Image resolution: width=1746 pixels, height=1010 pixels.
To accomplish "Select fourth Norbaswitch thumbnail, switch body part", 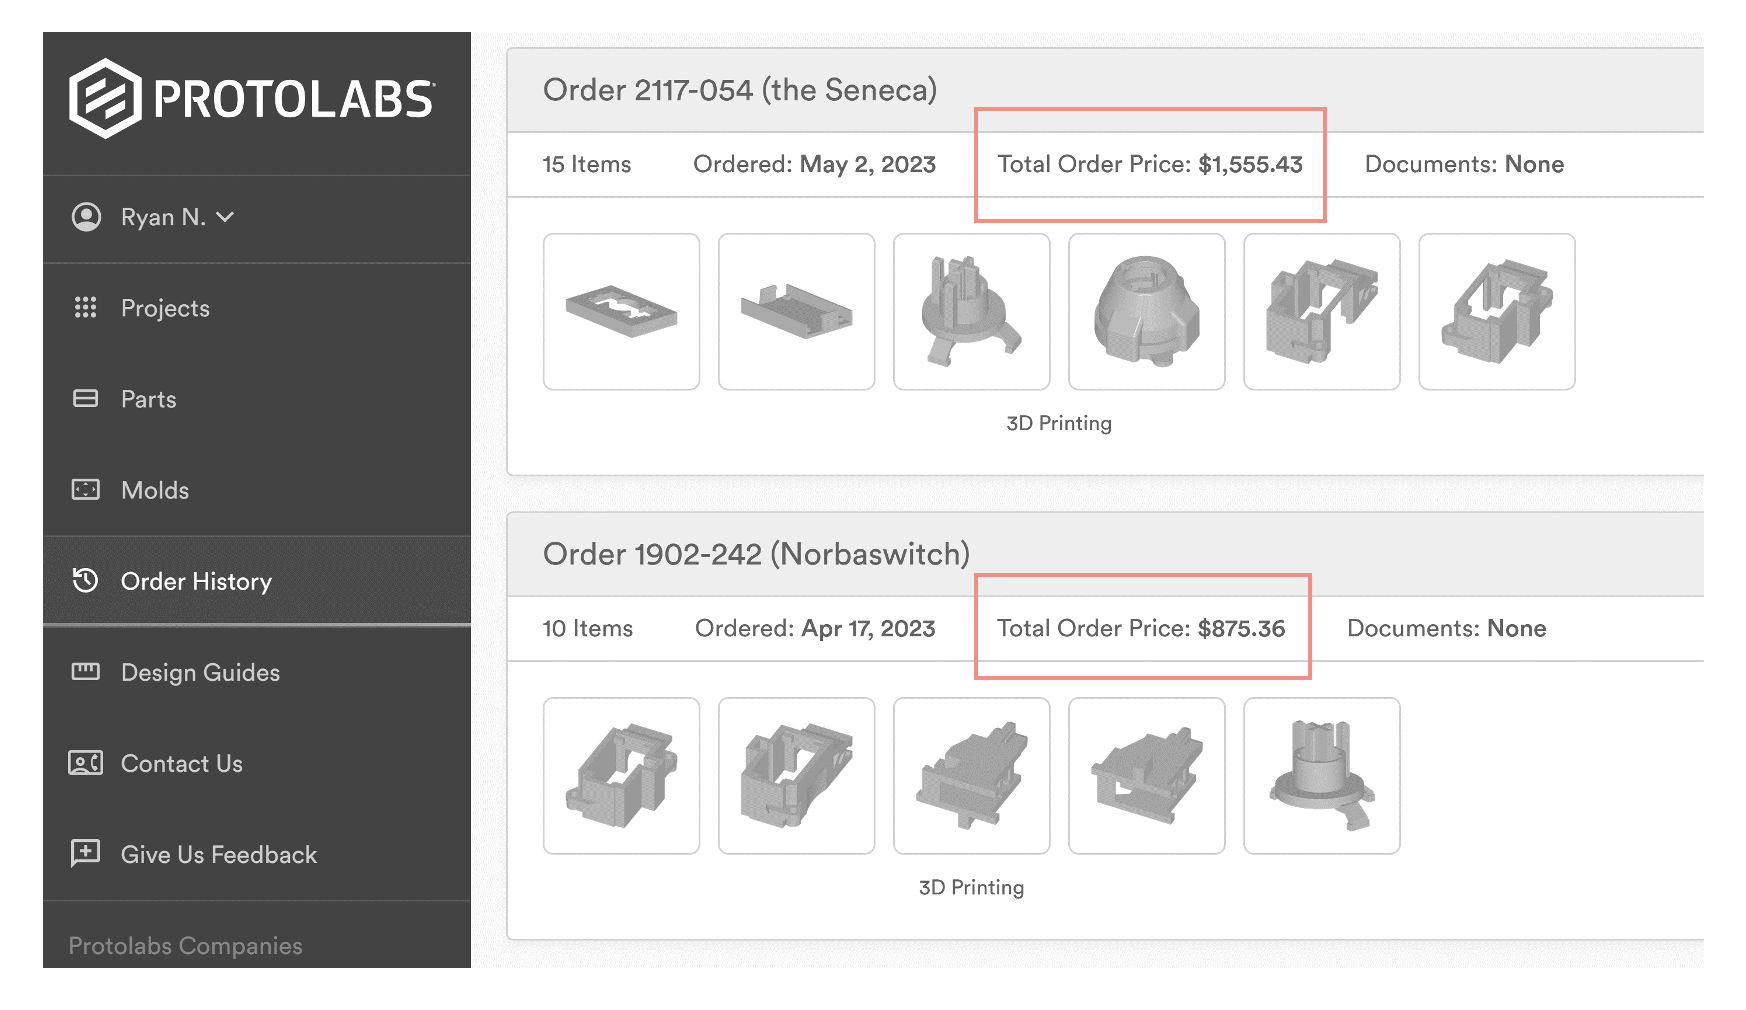I will tap(1147, 776).
